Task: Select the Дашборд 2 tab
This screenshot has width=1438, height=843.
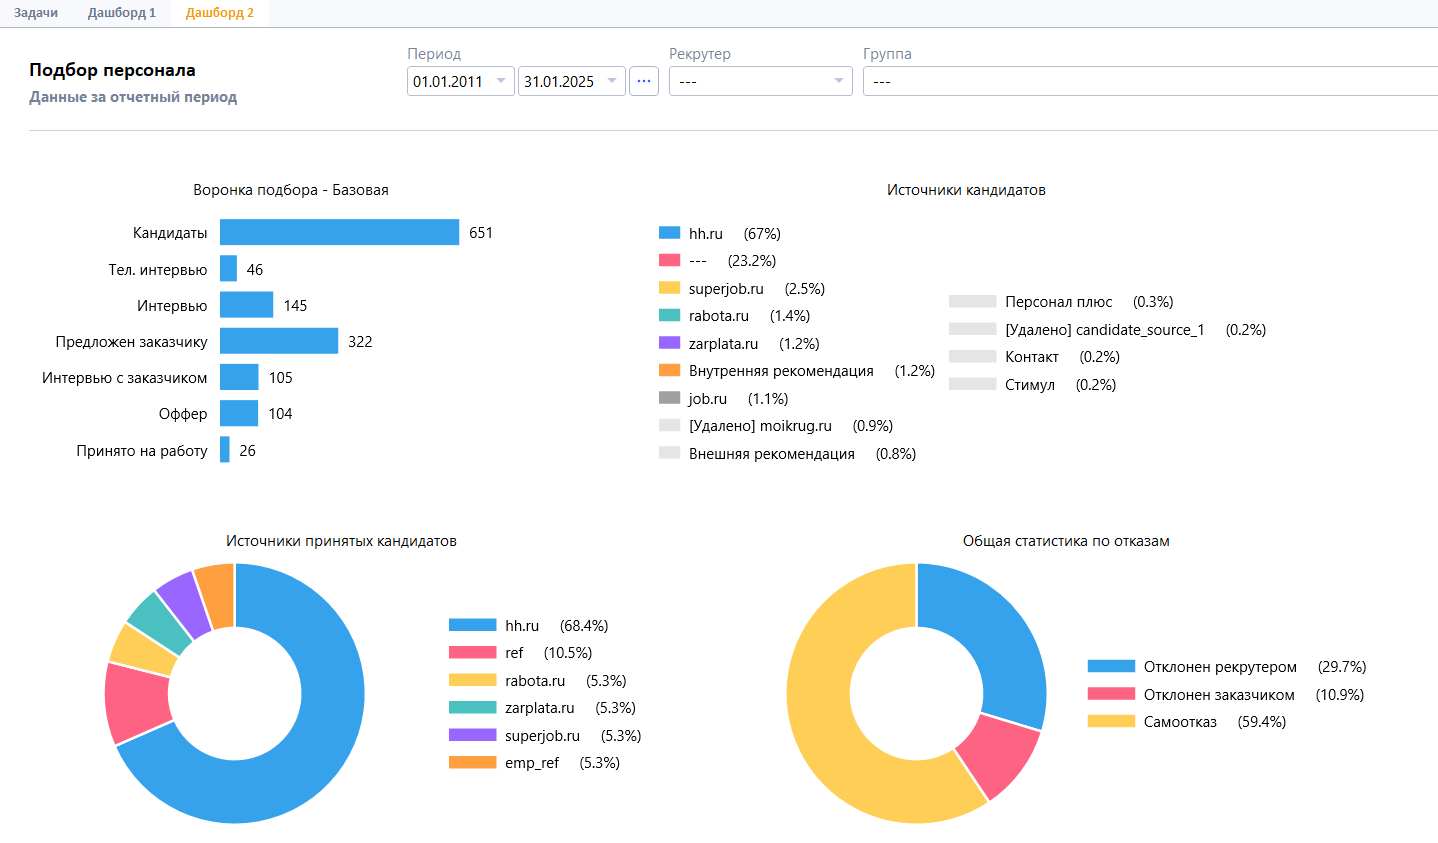Action: [x=220, y=13]
